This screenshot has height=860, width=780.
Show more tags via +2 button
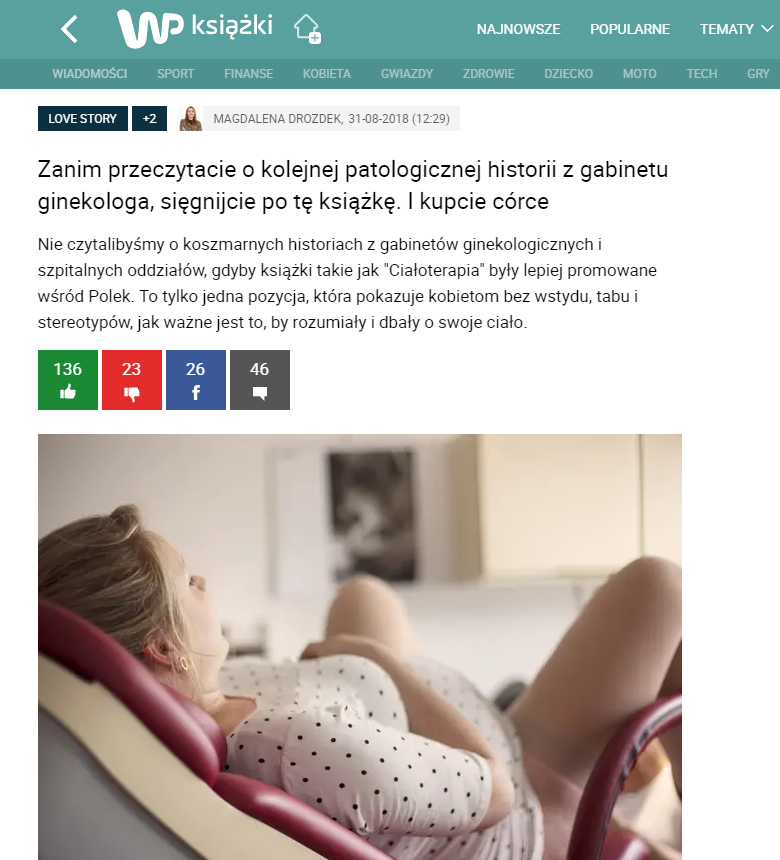(149, 118)
